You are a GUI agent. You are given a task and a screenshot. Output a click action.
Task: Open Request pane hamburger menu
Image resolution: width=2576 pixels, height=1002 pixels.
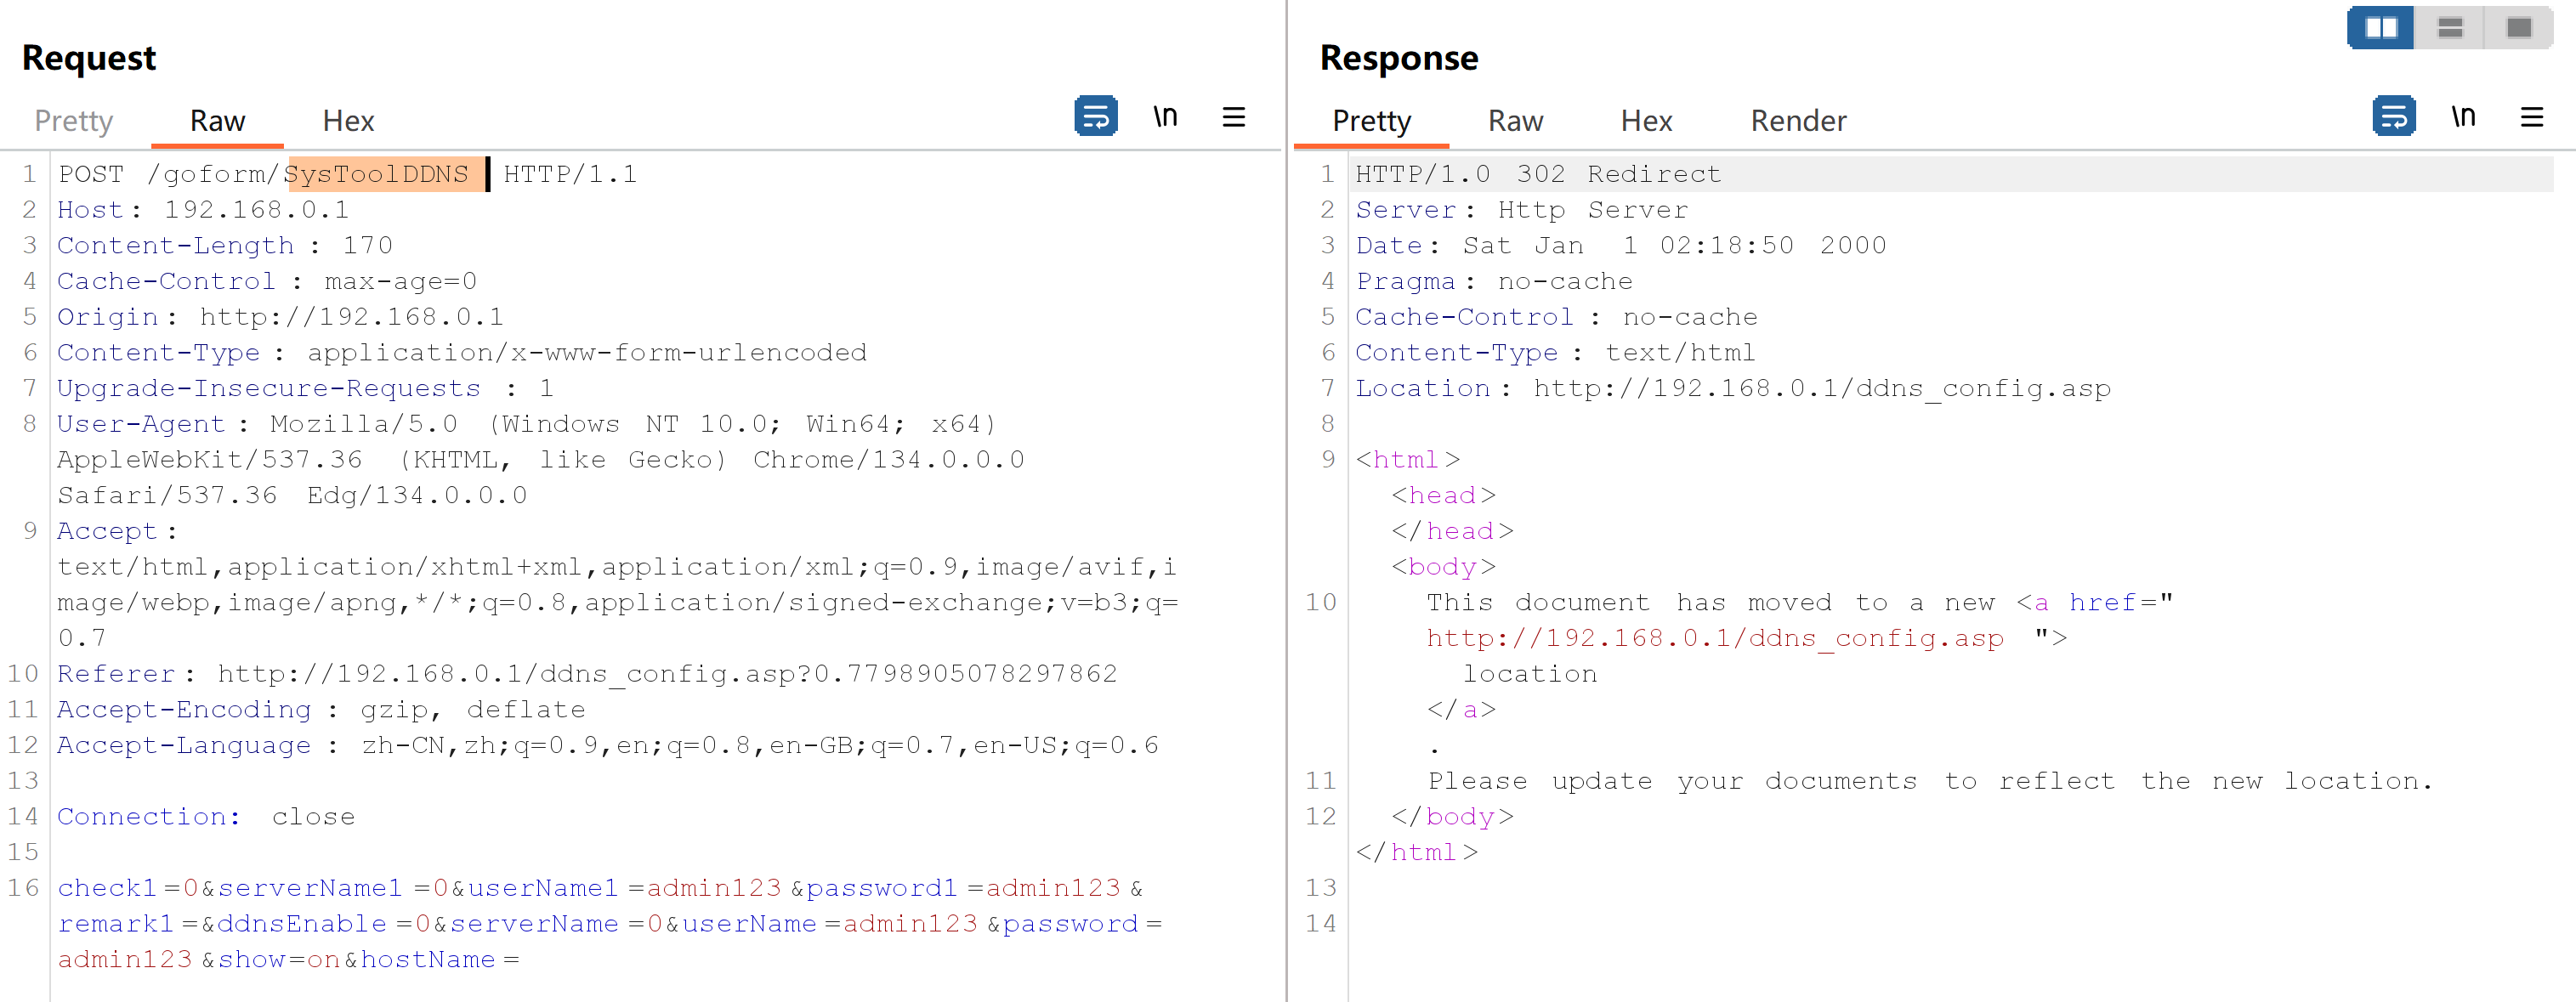(x=1233, y=117)
